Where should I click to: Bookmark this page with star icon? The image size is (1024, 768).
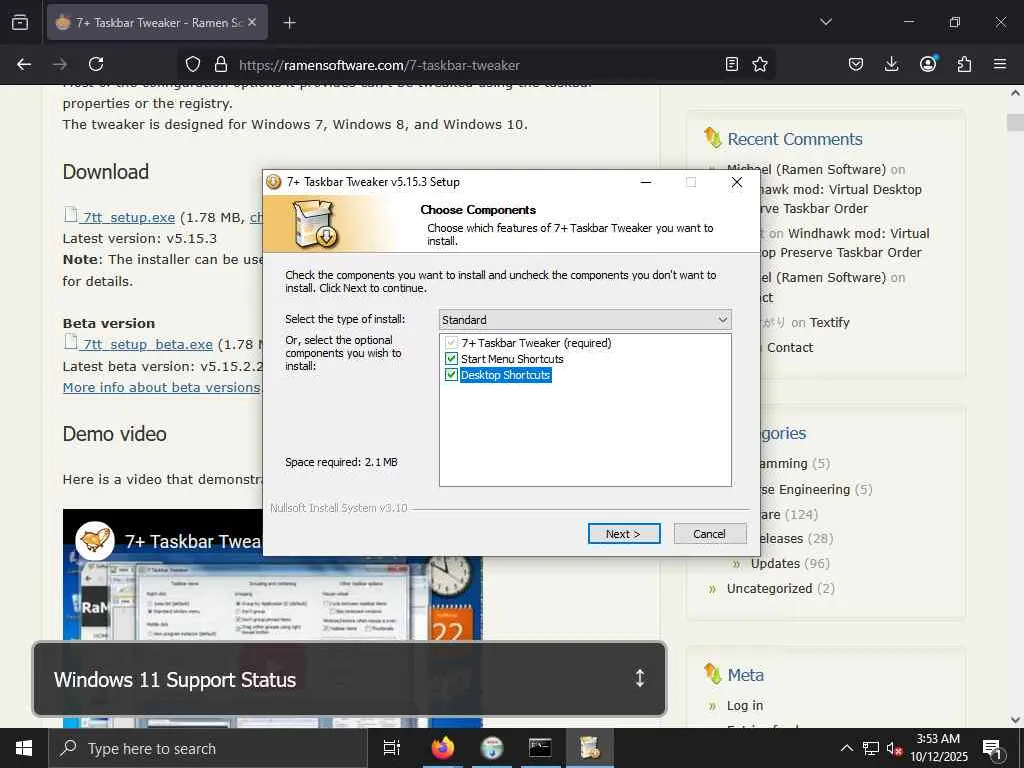[760, 64]
